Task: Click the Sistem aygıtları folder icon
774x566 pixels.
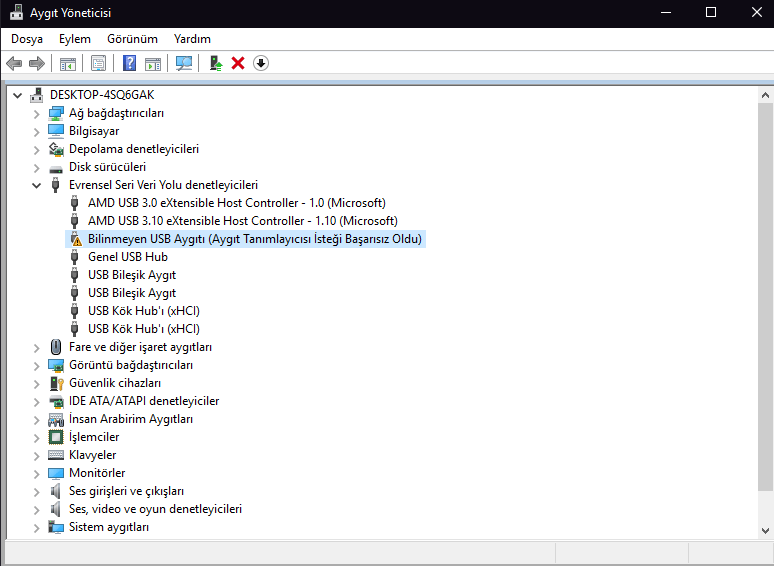Action: click(x=56, y=527)
